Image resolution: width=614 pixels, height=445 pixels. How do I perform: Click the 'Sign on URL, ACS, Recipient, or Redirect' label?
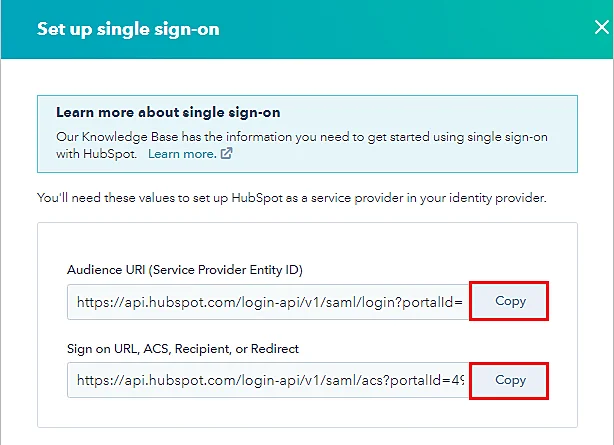[184, 349]
